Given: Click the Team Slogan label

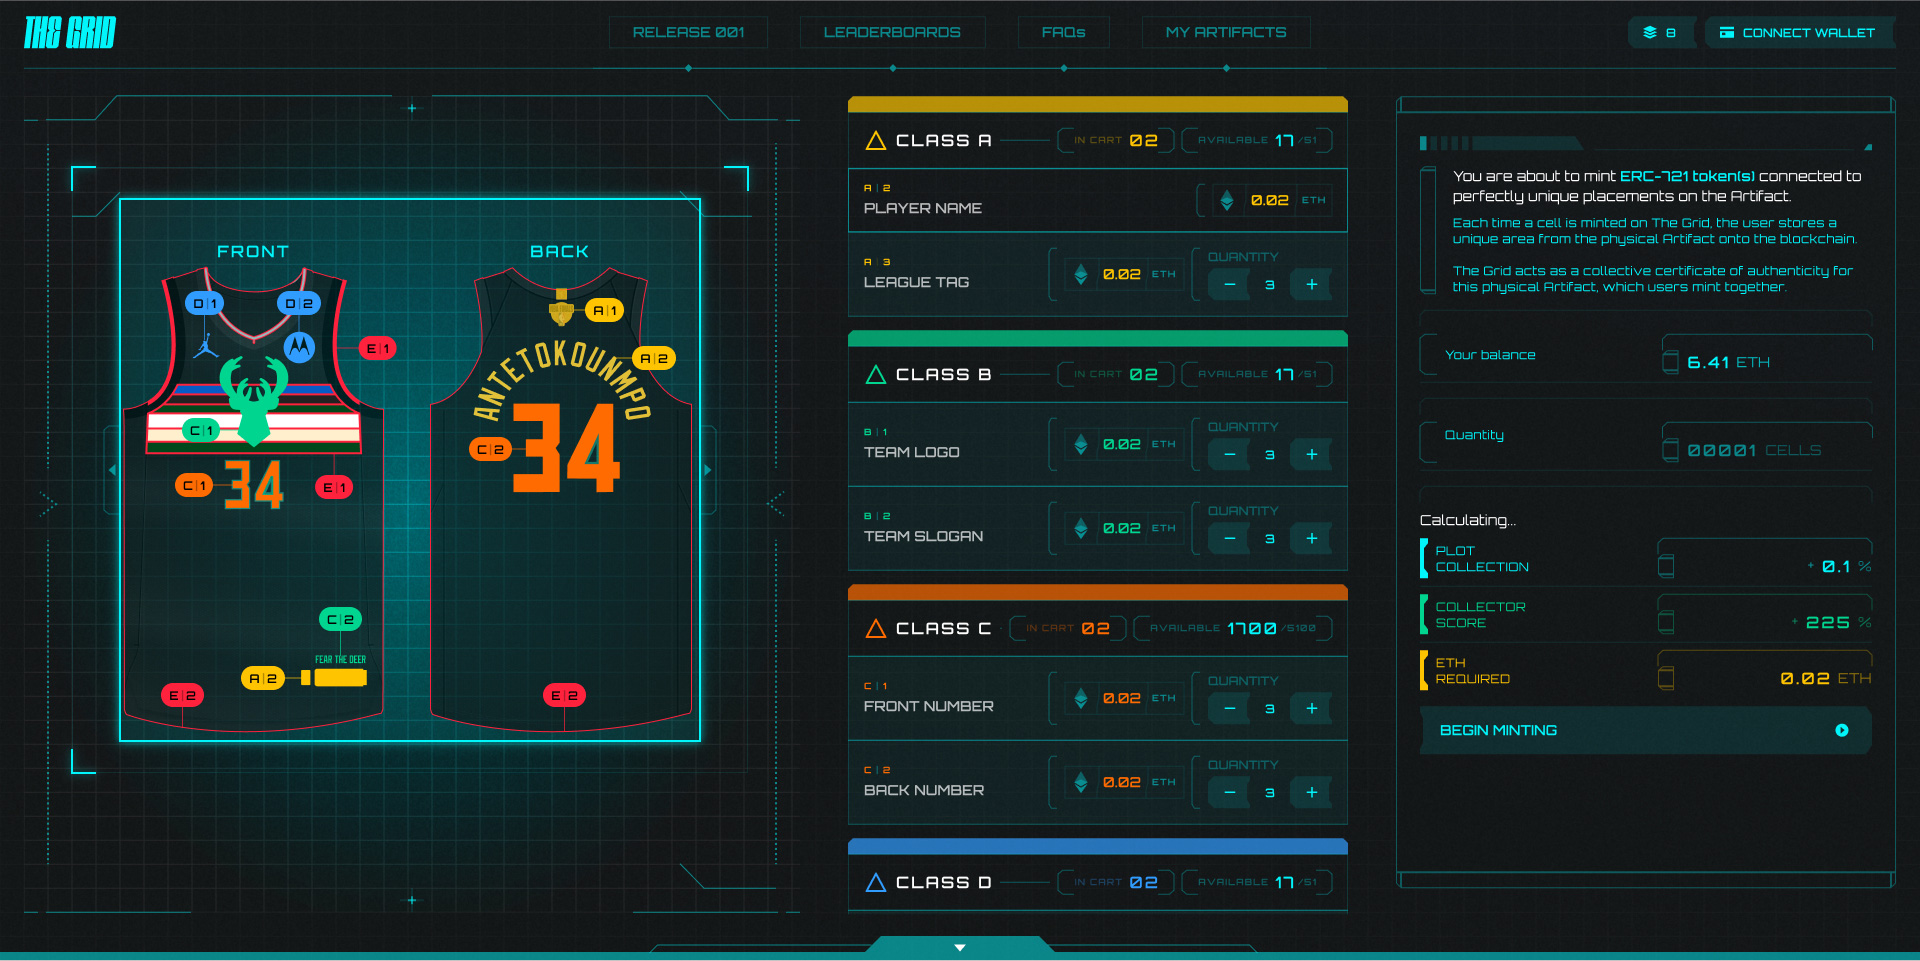Looking at the screenshot, I should (x=923, y=536).
